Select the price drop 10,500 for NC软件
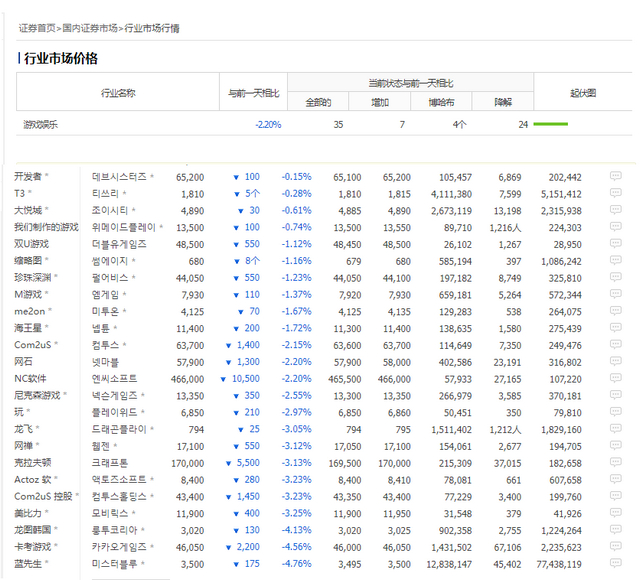The height and width of the screenshot is (580, 640). 246,379
